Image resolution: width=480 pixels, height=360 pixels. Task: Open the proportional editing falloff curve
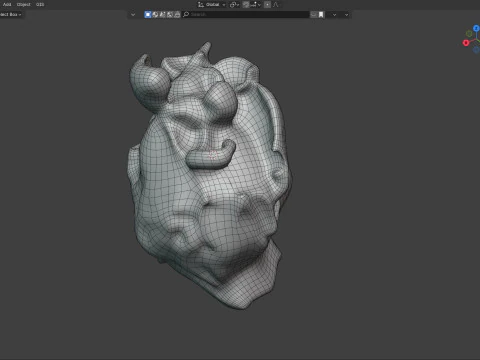click(276, 5)
